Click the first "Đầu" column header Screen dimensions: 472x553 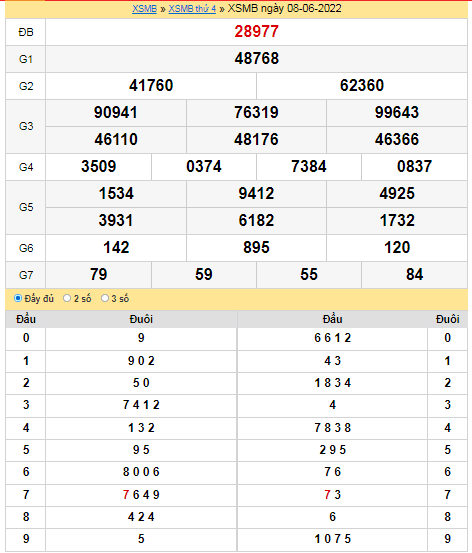point(26,319)
